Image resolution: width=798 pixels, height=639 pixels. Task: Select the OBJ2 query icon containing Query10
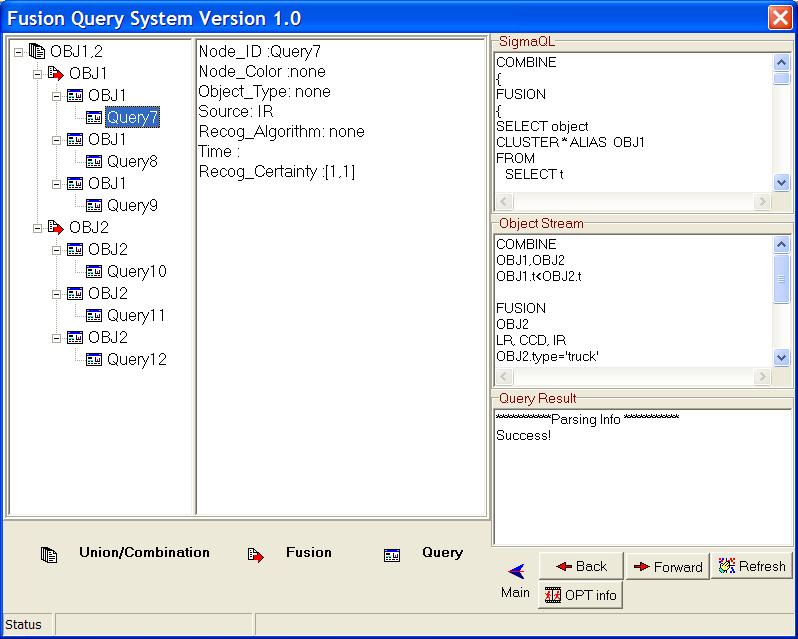tap(75, 250)
